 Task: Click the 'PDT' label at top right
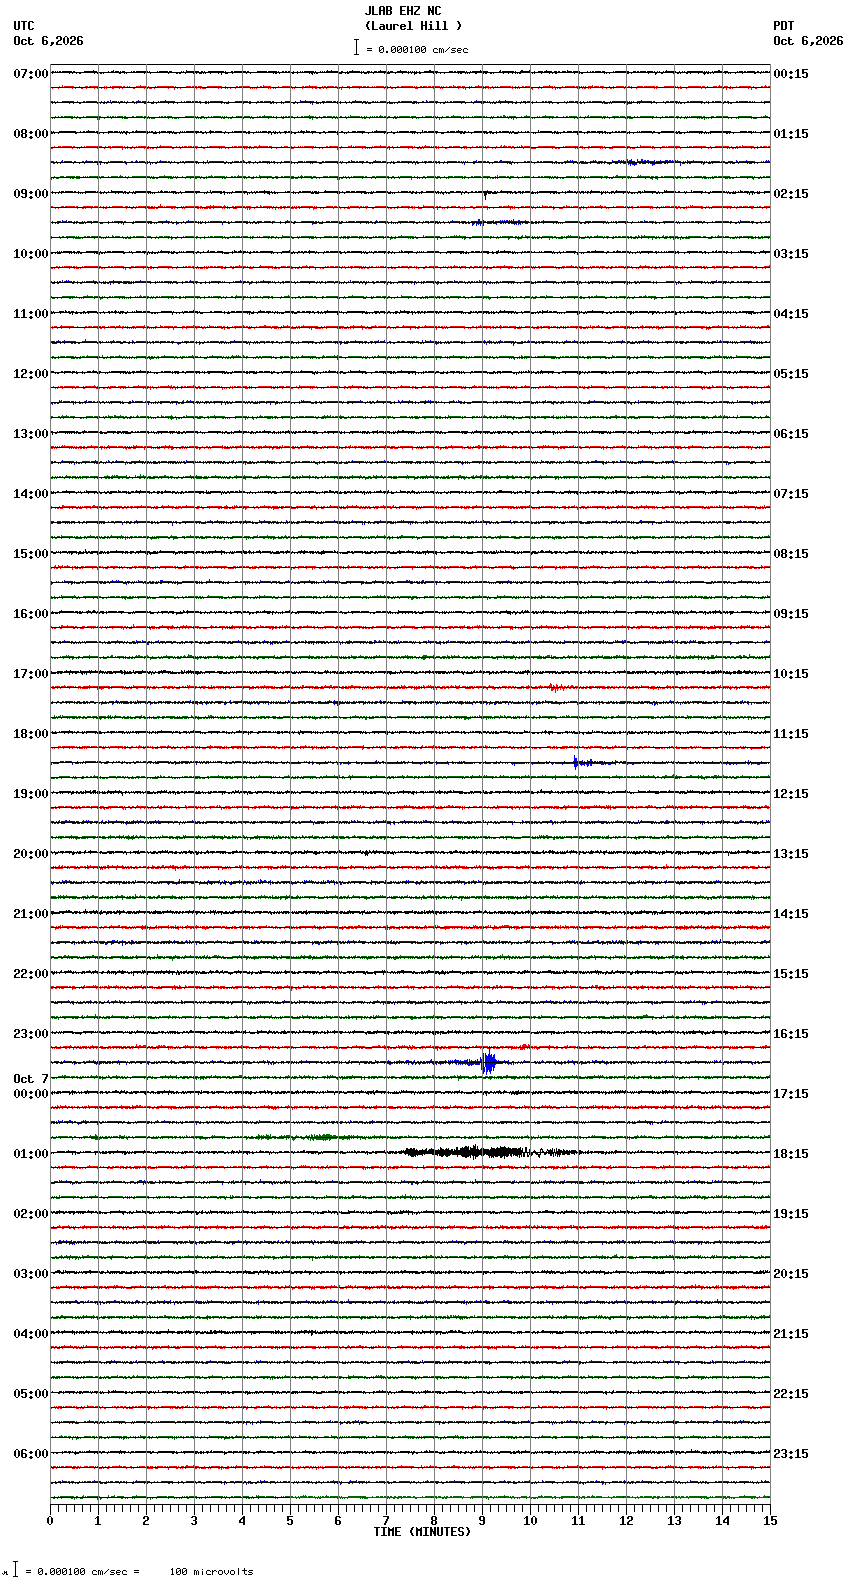pyautogui.click(x=783, y=26)
